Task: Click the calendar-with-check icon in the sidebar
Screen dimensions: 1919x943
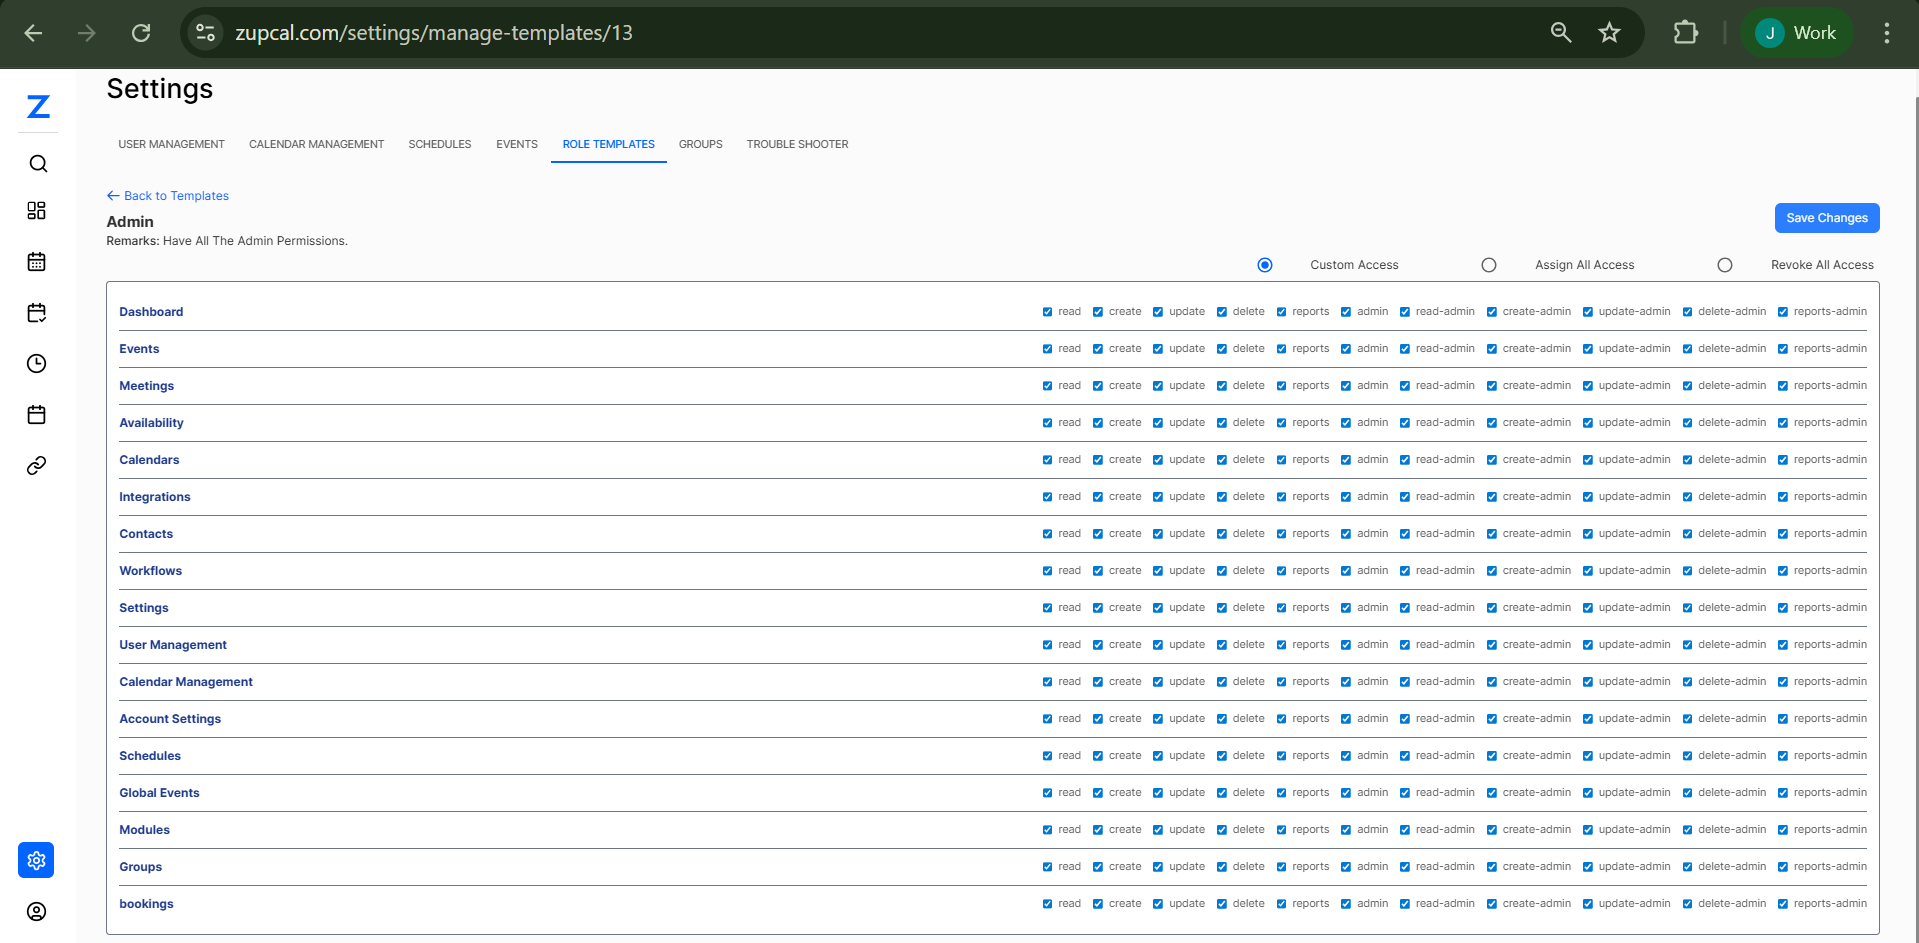Action: pos(37,313)
